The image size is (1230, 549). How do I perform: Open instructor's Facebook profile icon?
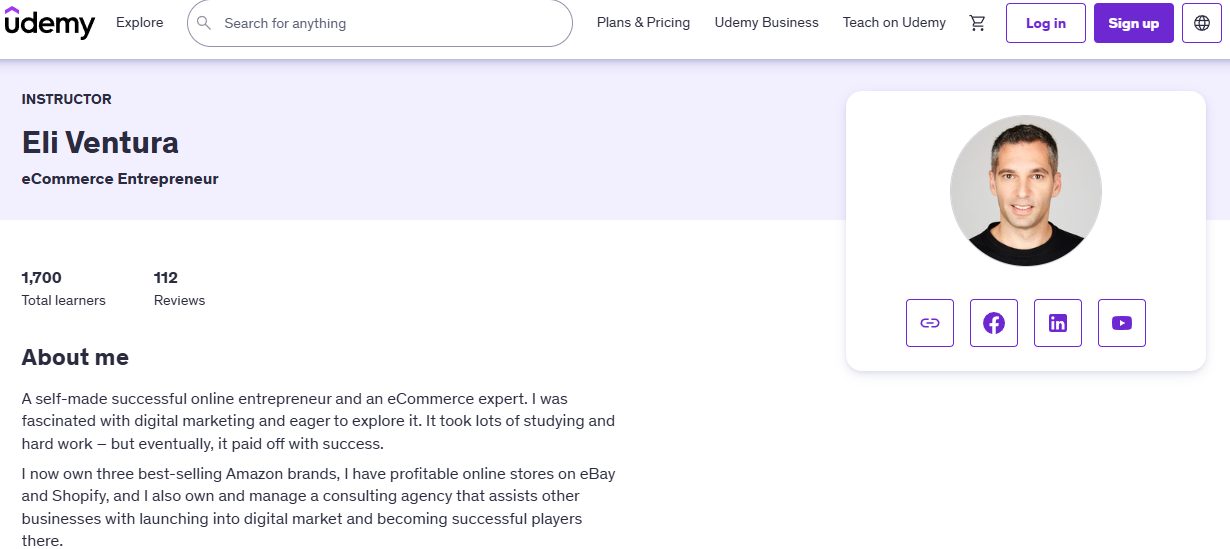point(994,323)
